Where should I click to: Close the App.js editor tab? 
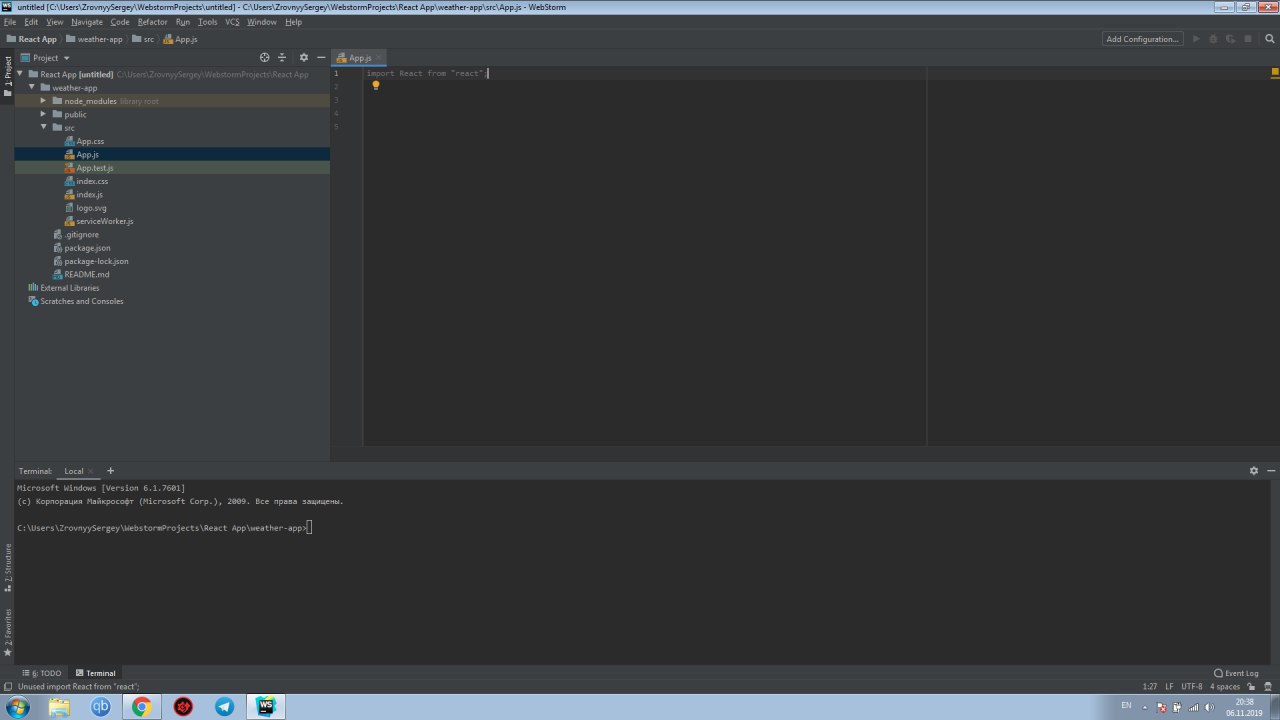(x=380, y=59)
